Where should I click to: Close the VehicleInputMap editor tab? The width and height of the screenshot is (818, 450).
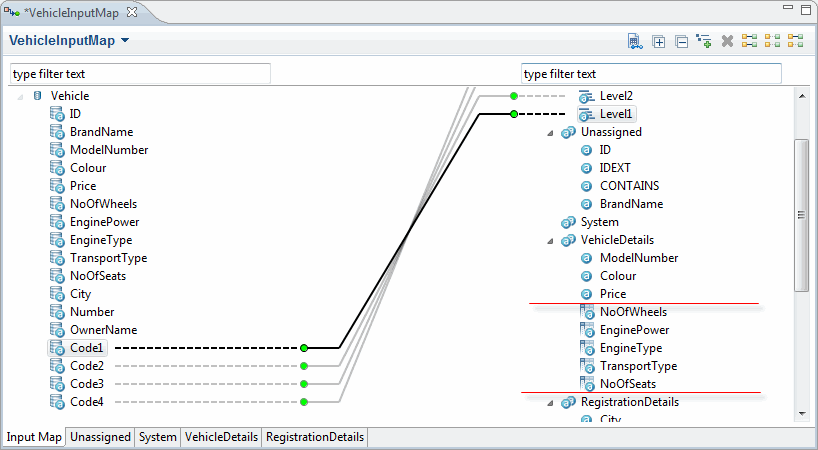click(133, 12)
